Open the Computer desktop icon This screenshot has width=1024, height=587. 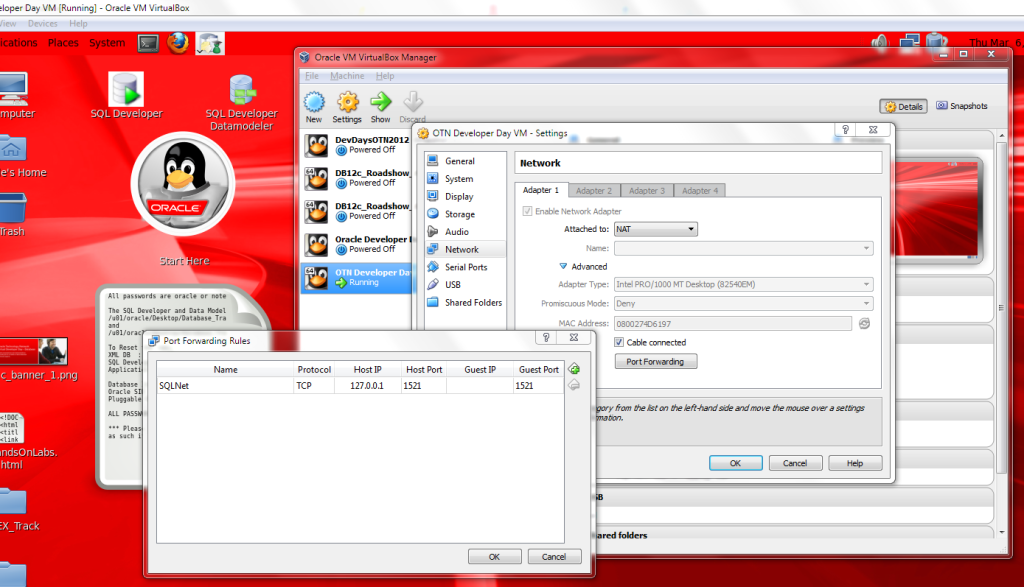(13, 89)
